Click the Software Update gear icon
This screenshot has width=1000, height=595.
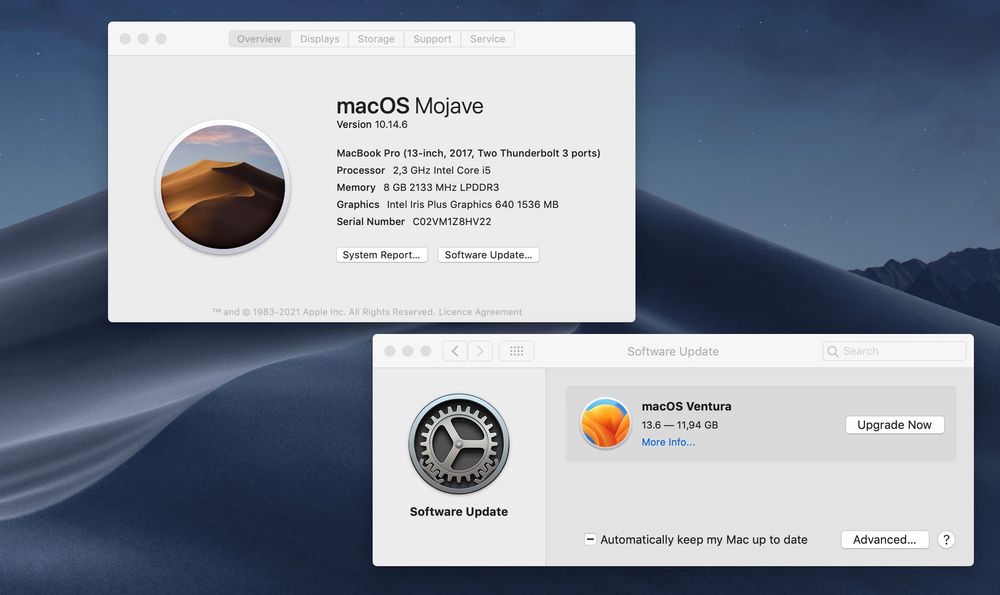click(459, 444)
